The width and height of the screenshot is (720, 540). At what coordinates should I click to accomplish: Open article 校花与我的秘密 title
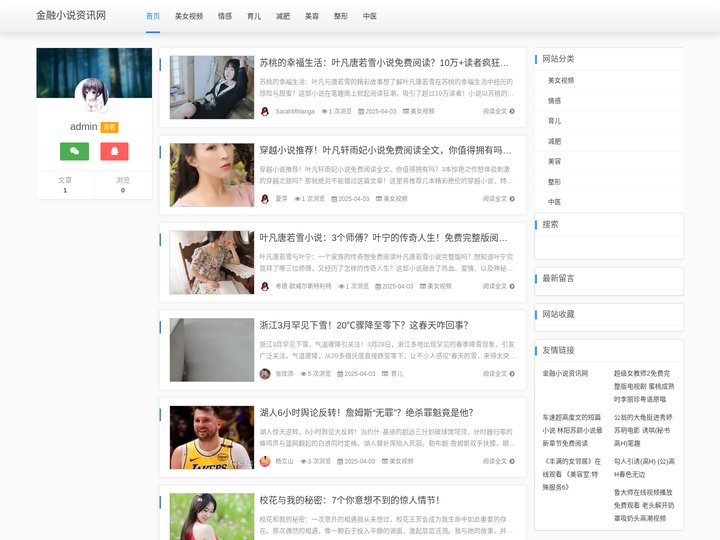click(x=349, y=500)
